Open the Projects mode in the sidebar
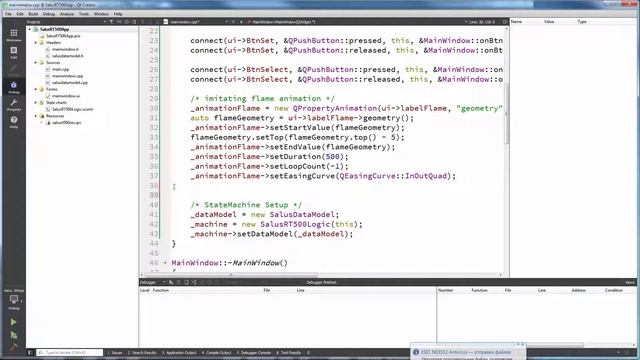Screen dimensions: 640x360 pyautogui.click(x=13, y=104)
